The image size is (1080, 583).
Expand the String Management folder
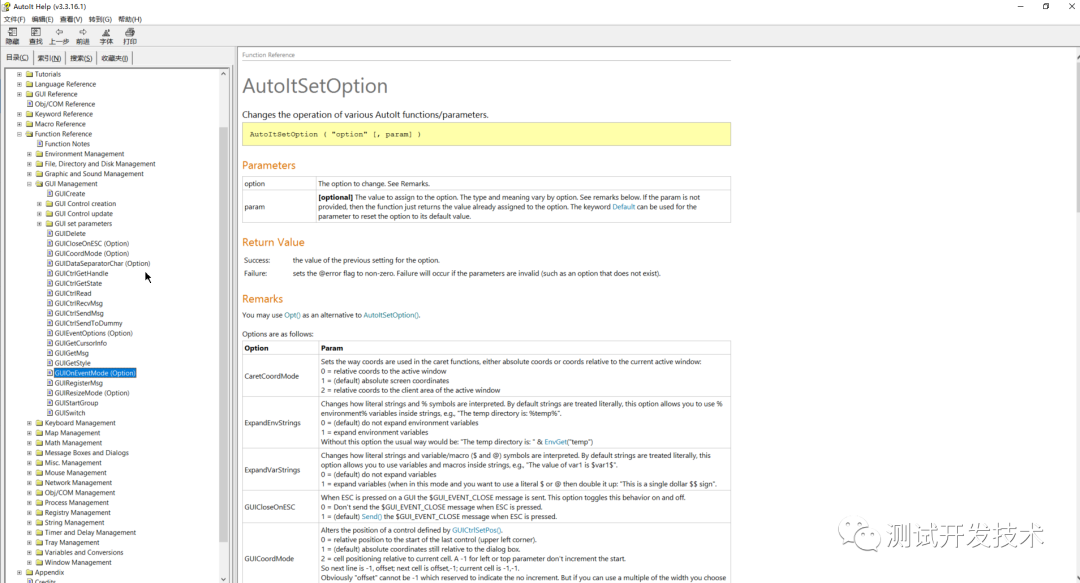tap(29, 522)
